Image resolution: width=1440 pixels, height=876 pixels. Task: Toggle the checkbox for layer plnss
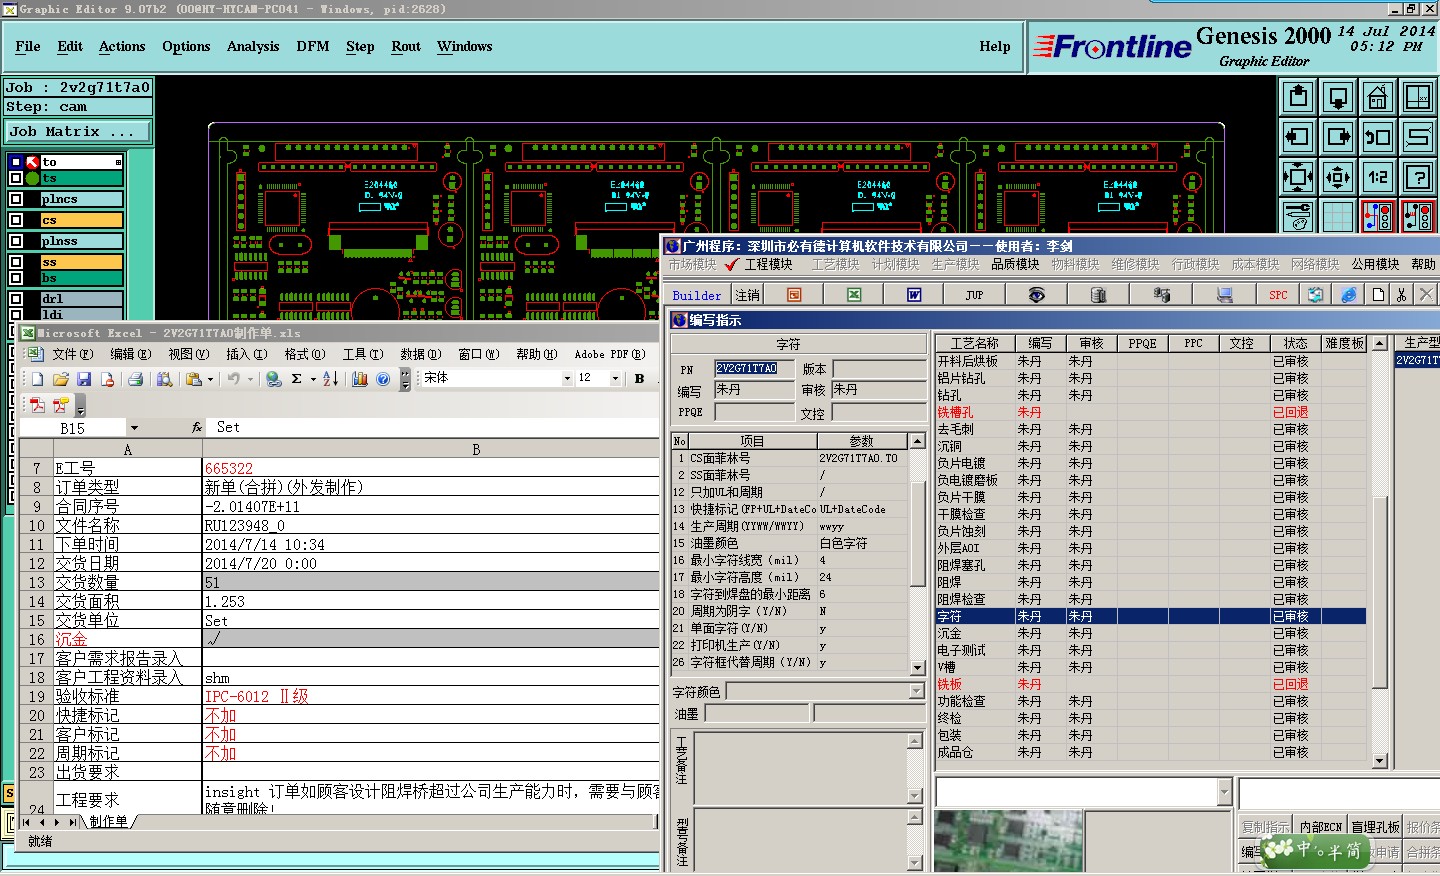pos(15,241)
